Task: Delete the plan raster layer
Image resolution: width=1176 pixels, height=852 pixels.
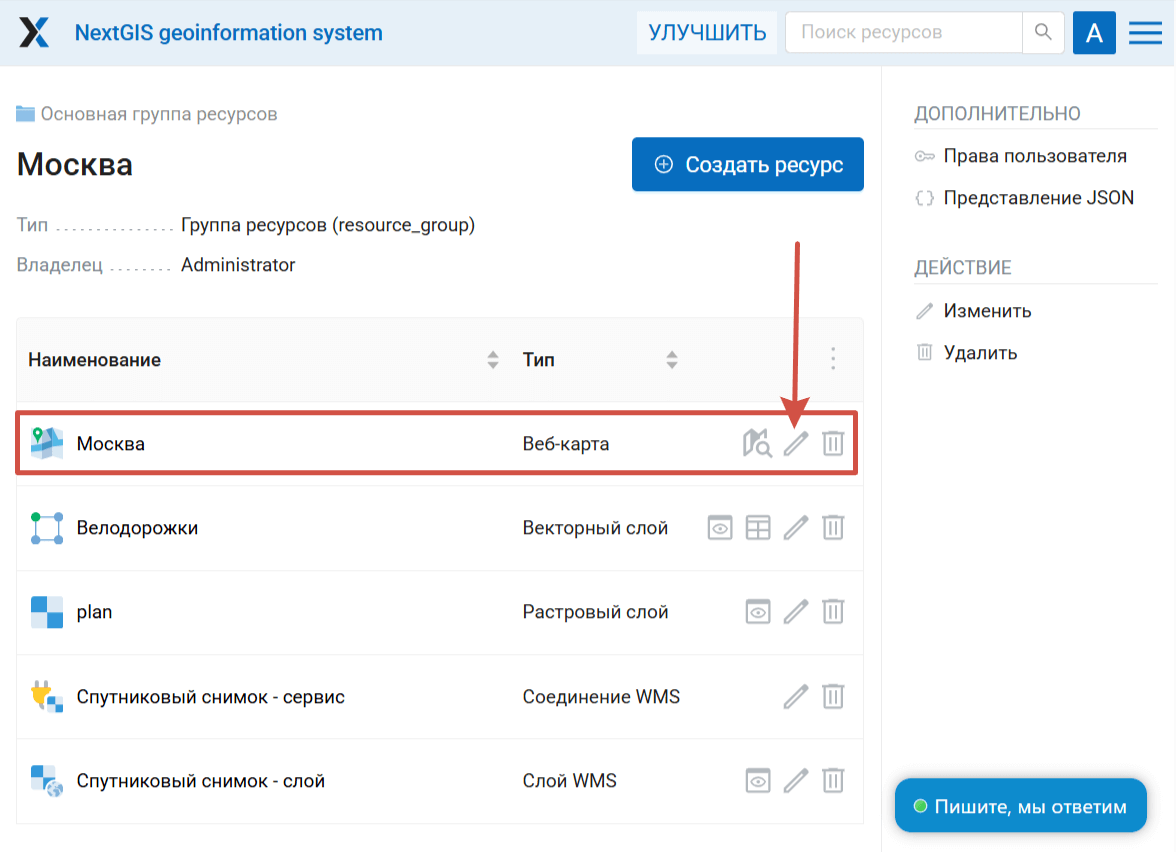Action: [x=833, y=612]
